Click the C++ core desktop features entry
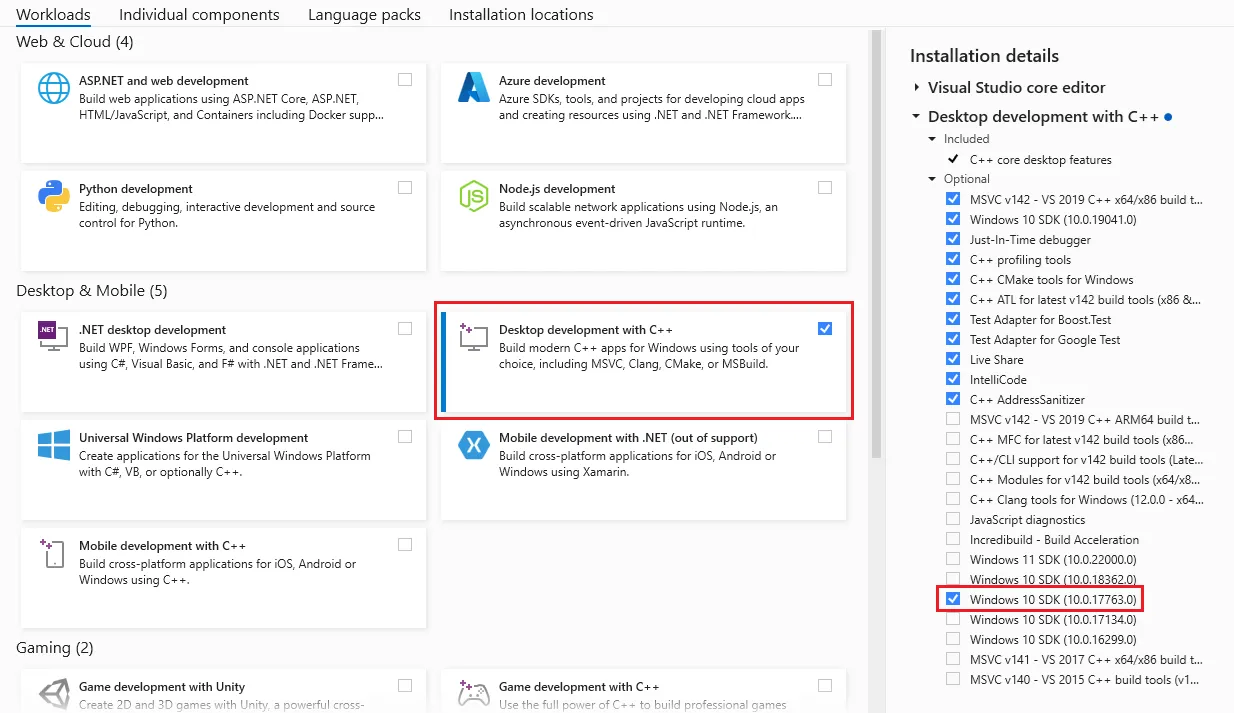The width and height of the screenshot is (1234, 713). tap(1040, 158)
